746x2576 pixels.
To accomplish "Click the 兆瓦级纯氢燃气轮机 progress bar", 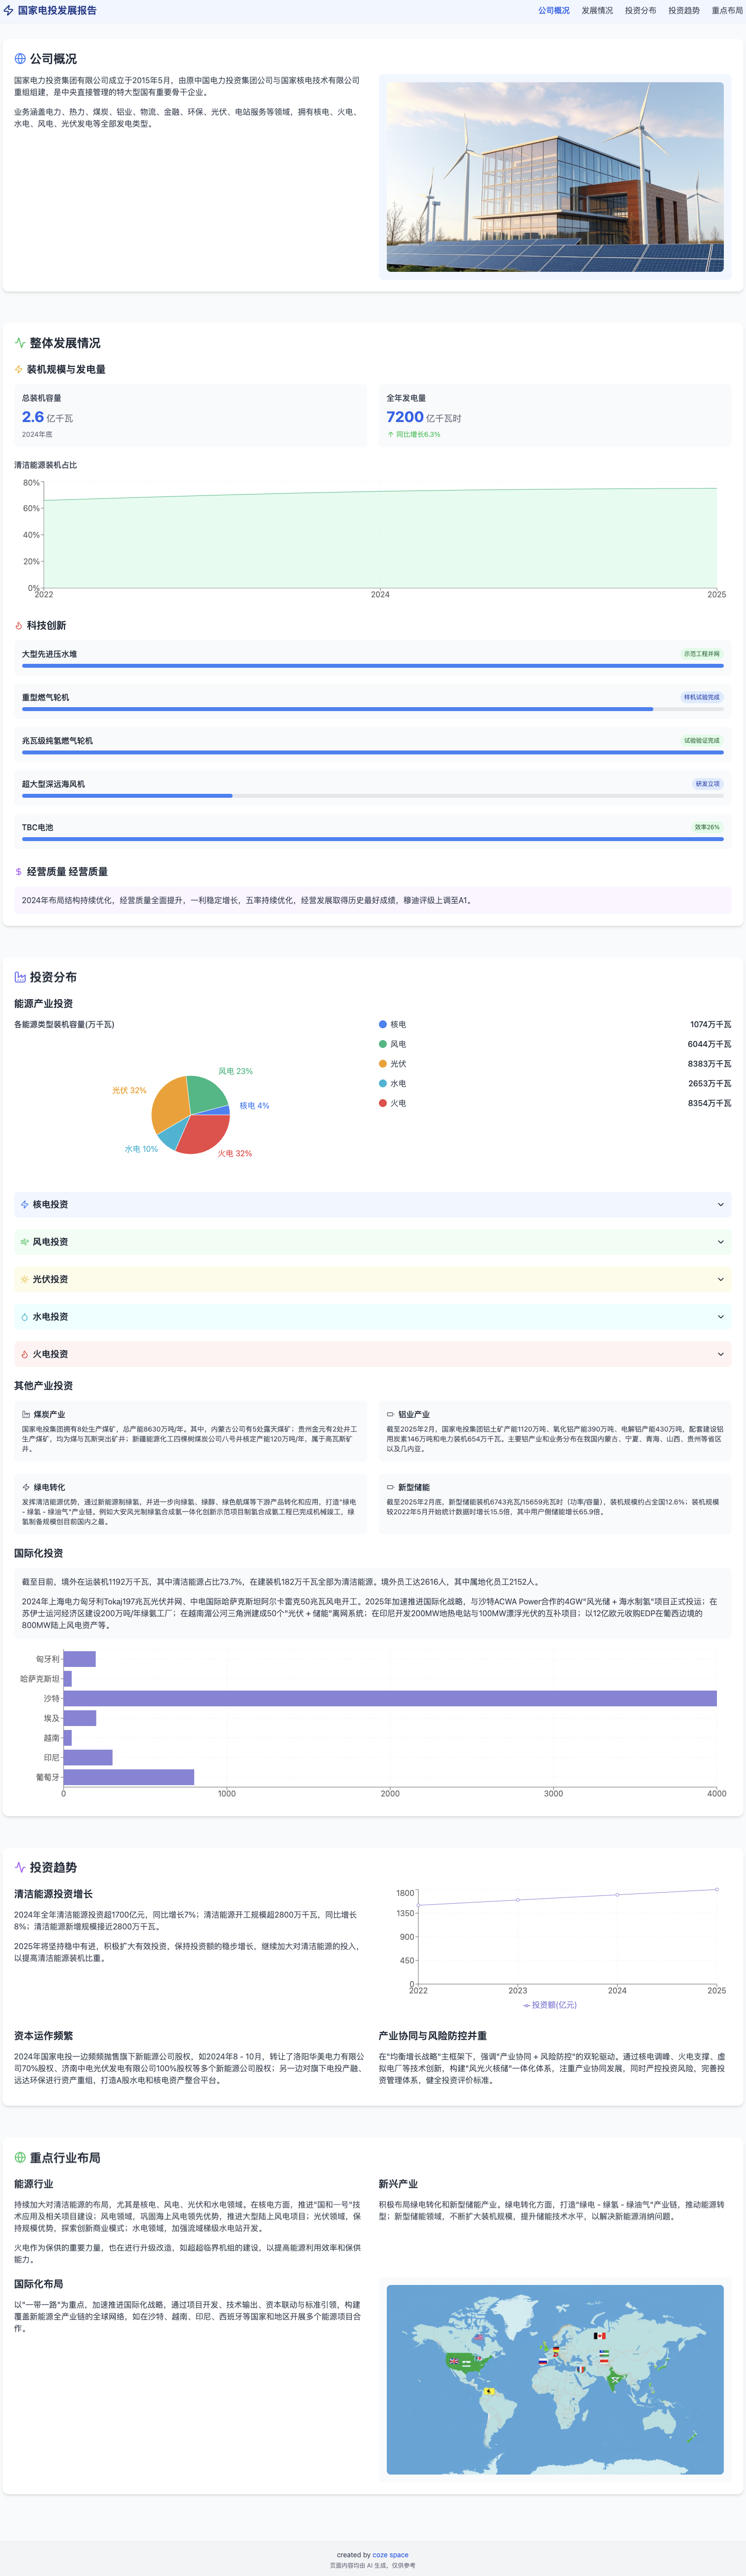I will (x=372, y=752).
